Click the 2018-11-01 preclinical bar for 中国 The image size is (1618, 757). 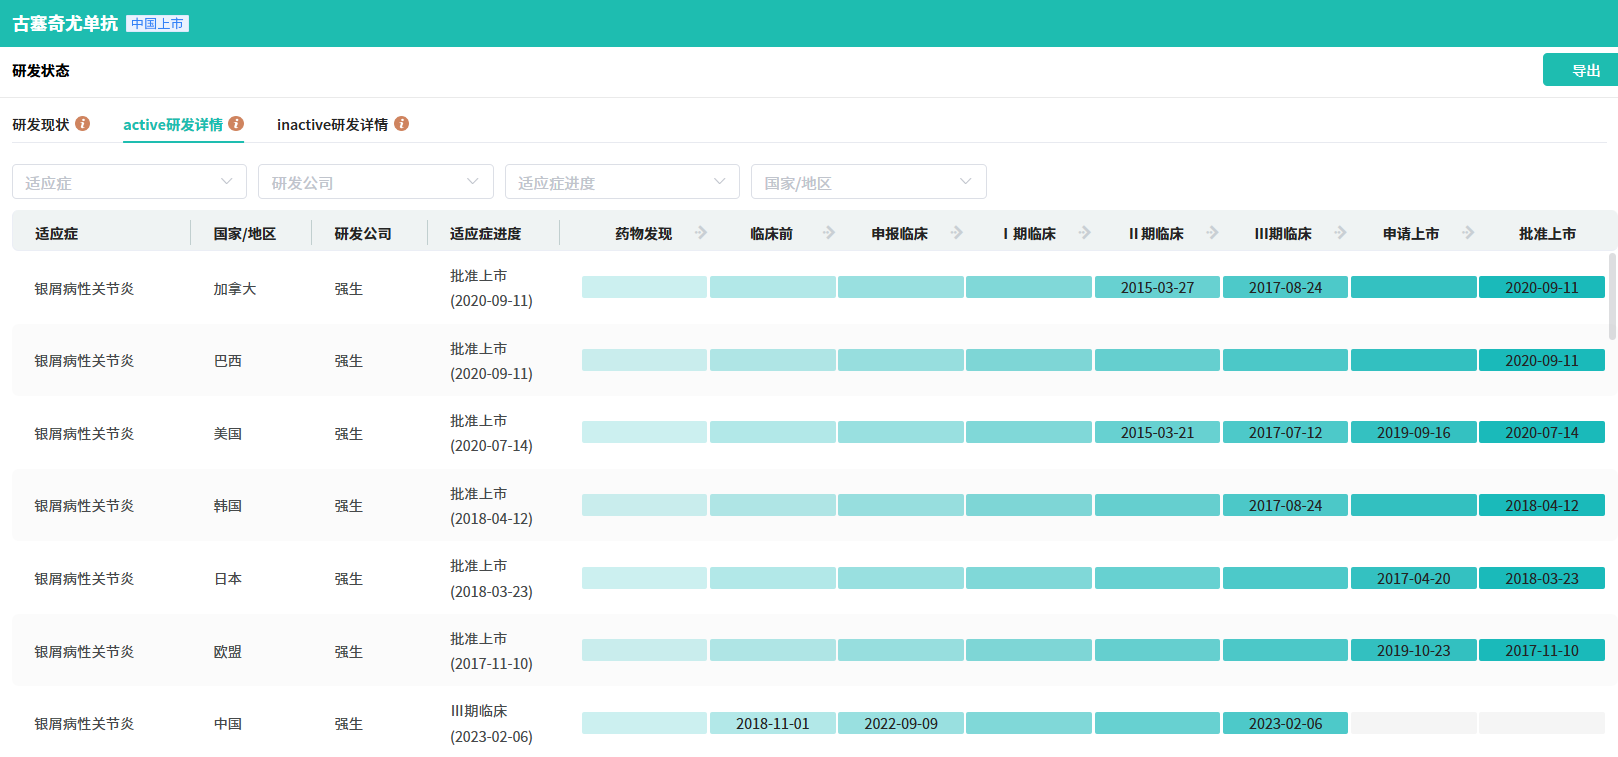772,724
